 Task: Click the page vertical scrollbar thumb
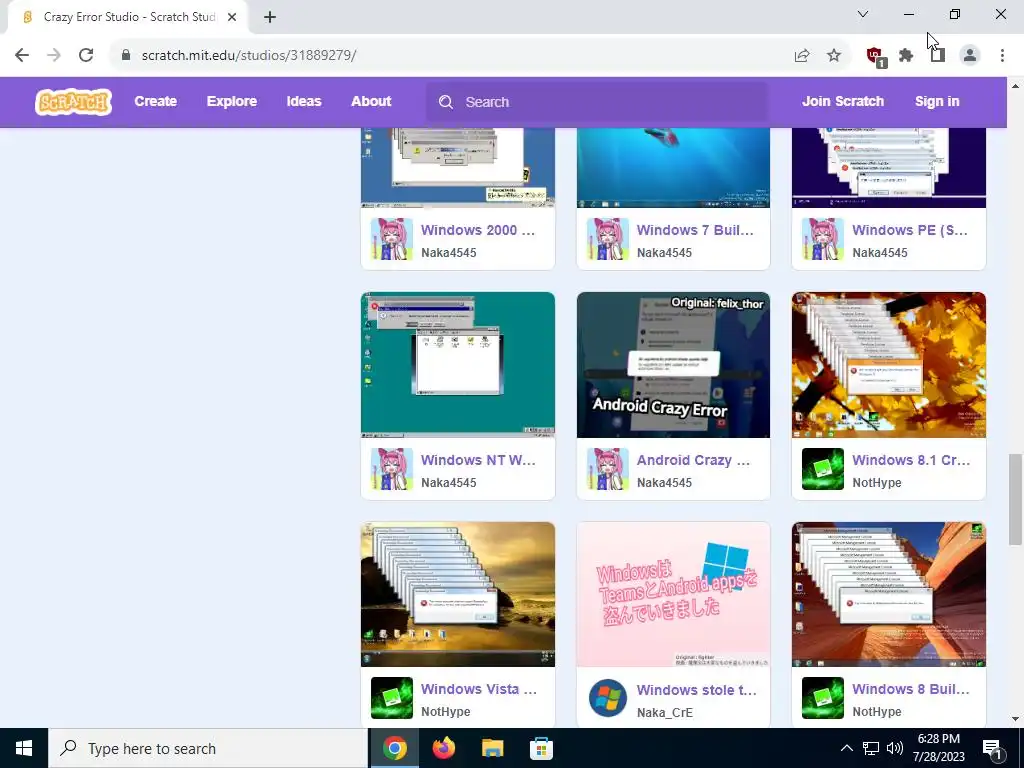[1015, 499]
